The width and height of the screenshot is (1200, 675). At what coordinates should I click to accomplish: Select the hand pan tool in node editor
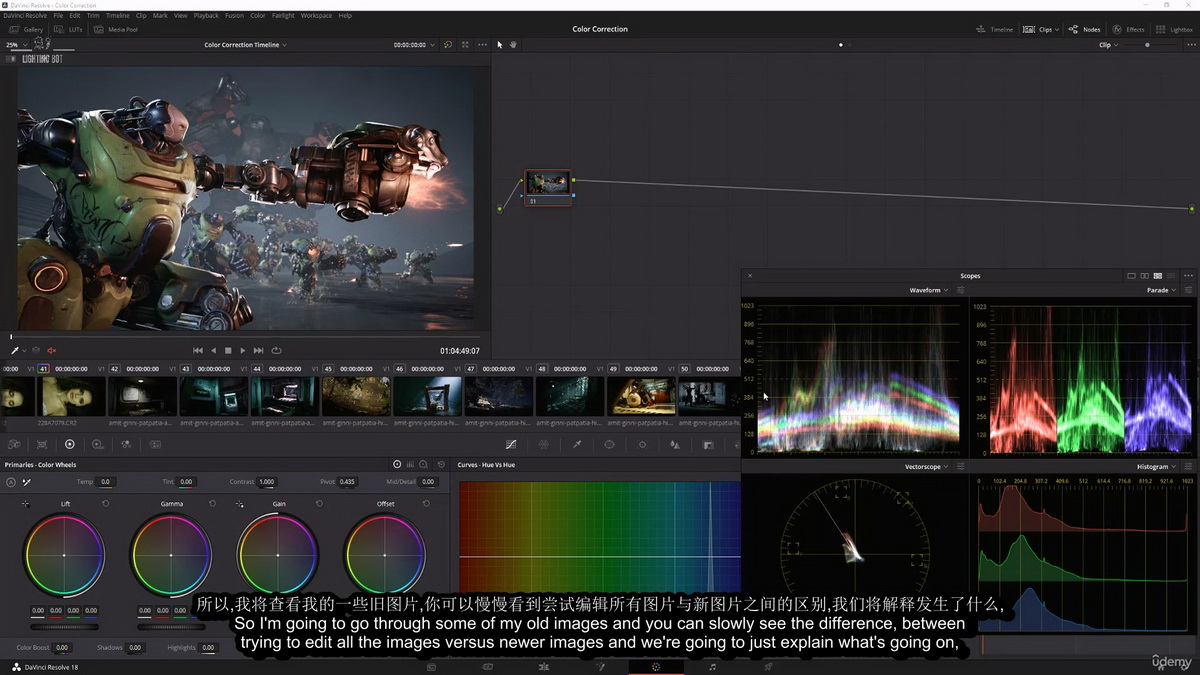coord(514,44)
